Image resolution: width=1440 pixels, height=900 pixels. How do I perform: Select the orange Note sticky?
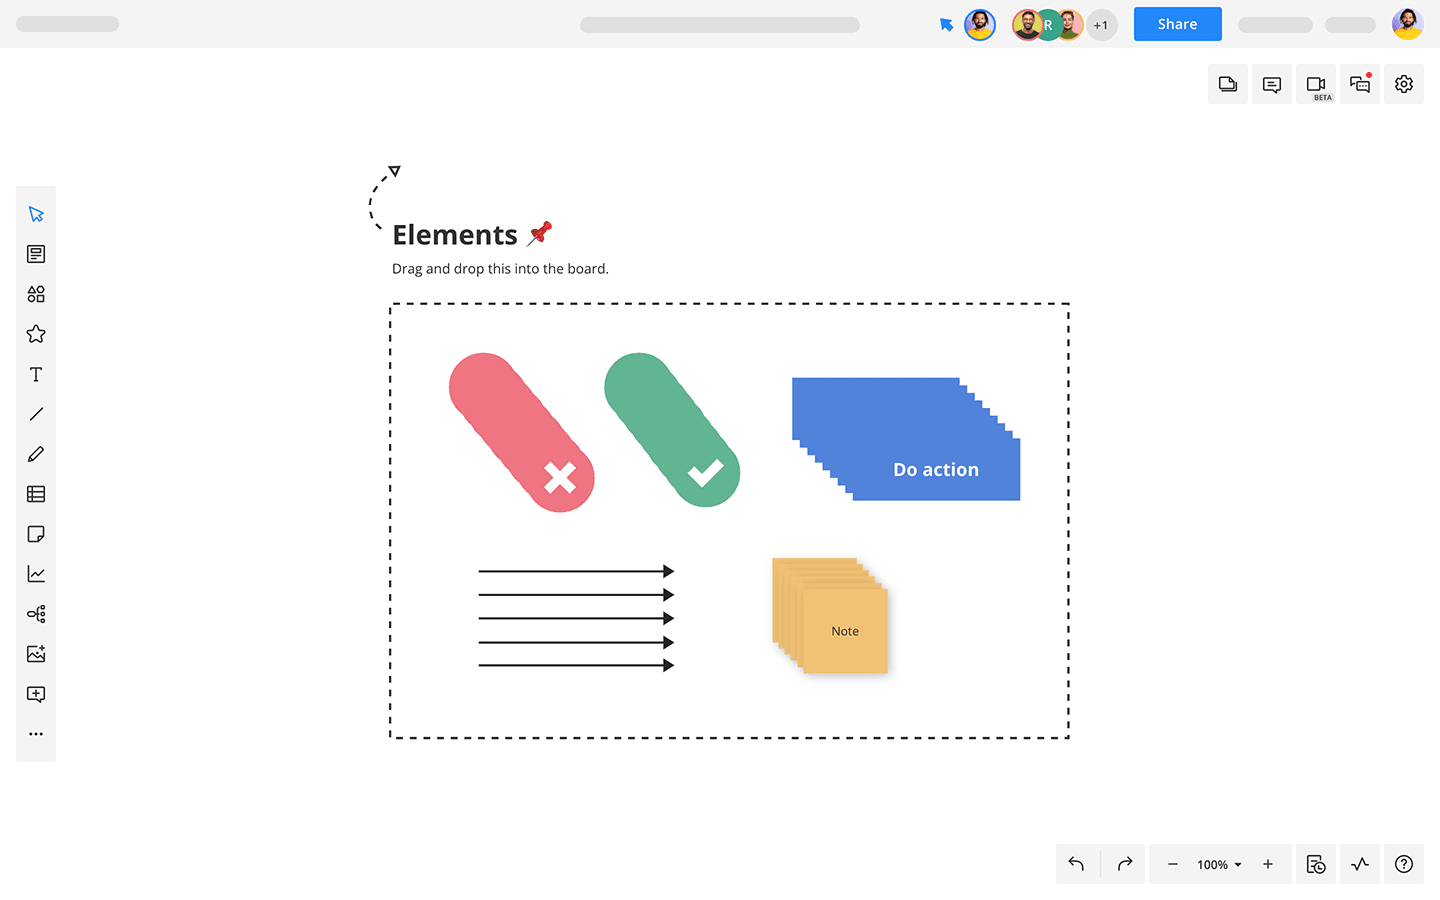coord(845,631)
